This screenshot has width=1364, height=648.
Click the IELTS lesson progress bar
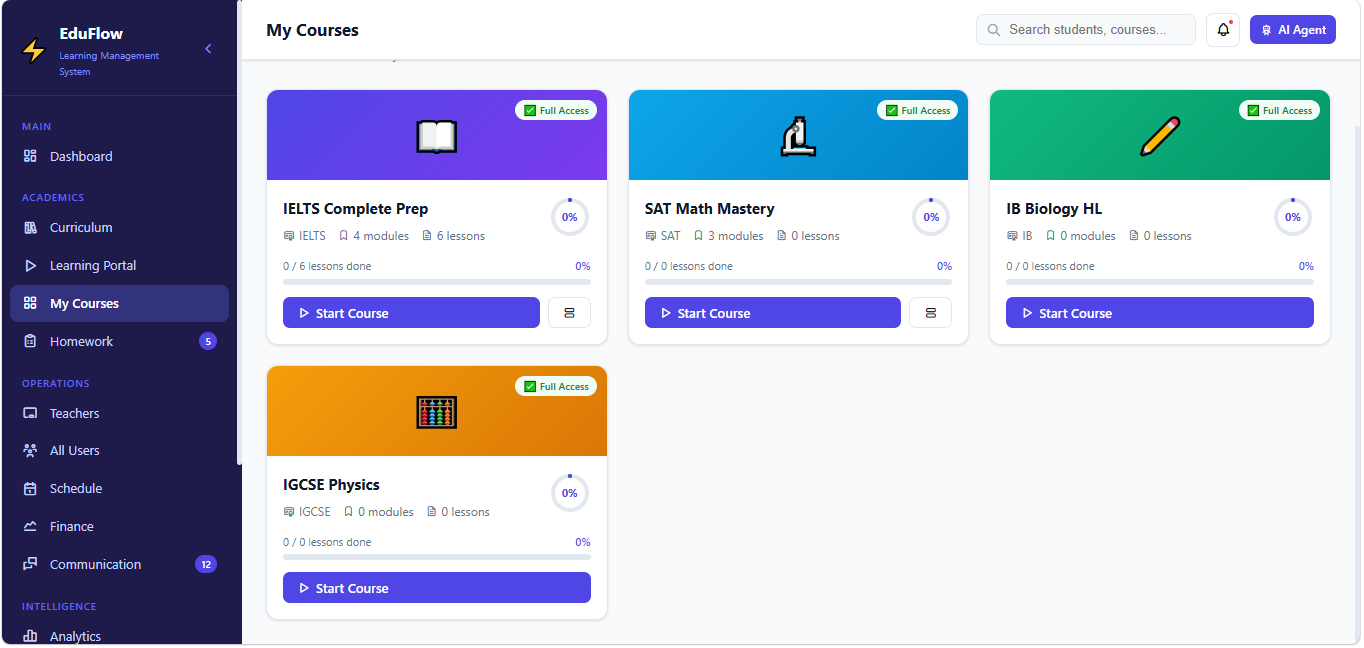click(437, 282)
